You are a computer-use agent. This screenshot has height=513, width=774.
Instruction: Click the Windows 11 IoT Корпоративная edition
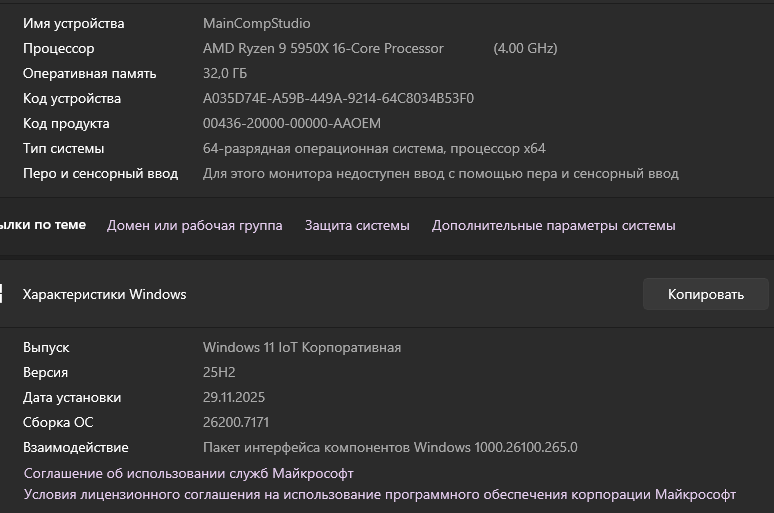pos(301,347)
